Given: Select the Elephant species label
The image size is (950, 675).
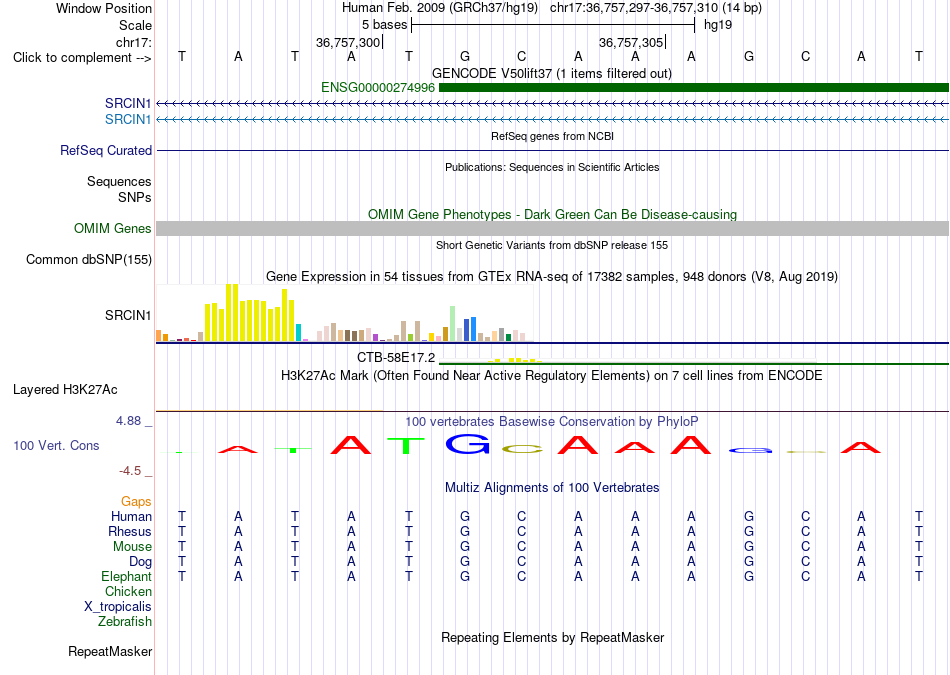Looking at the screenshot, I should pos(127,576).
